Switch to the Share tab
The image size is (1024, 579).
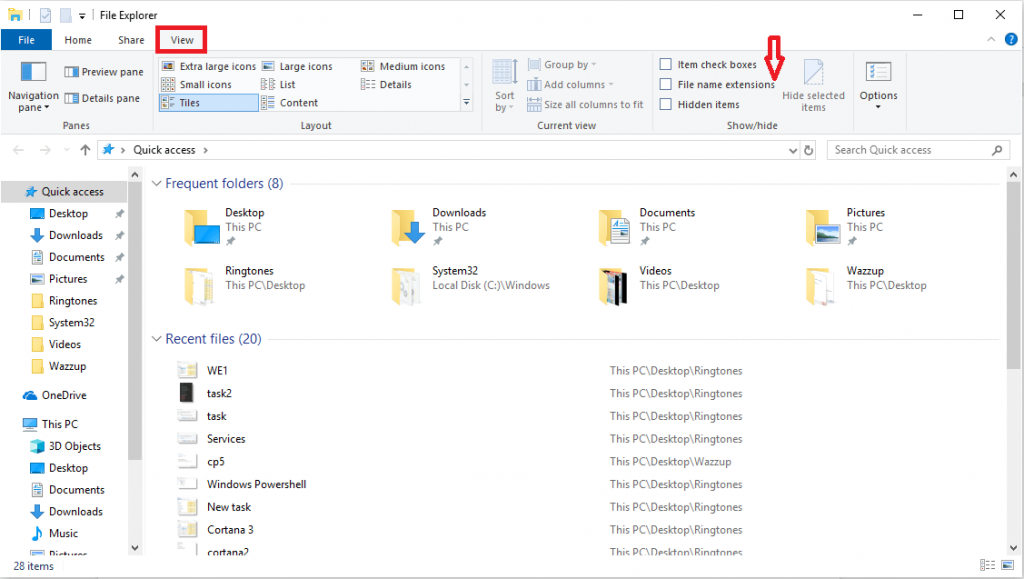(131, 40)
